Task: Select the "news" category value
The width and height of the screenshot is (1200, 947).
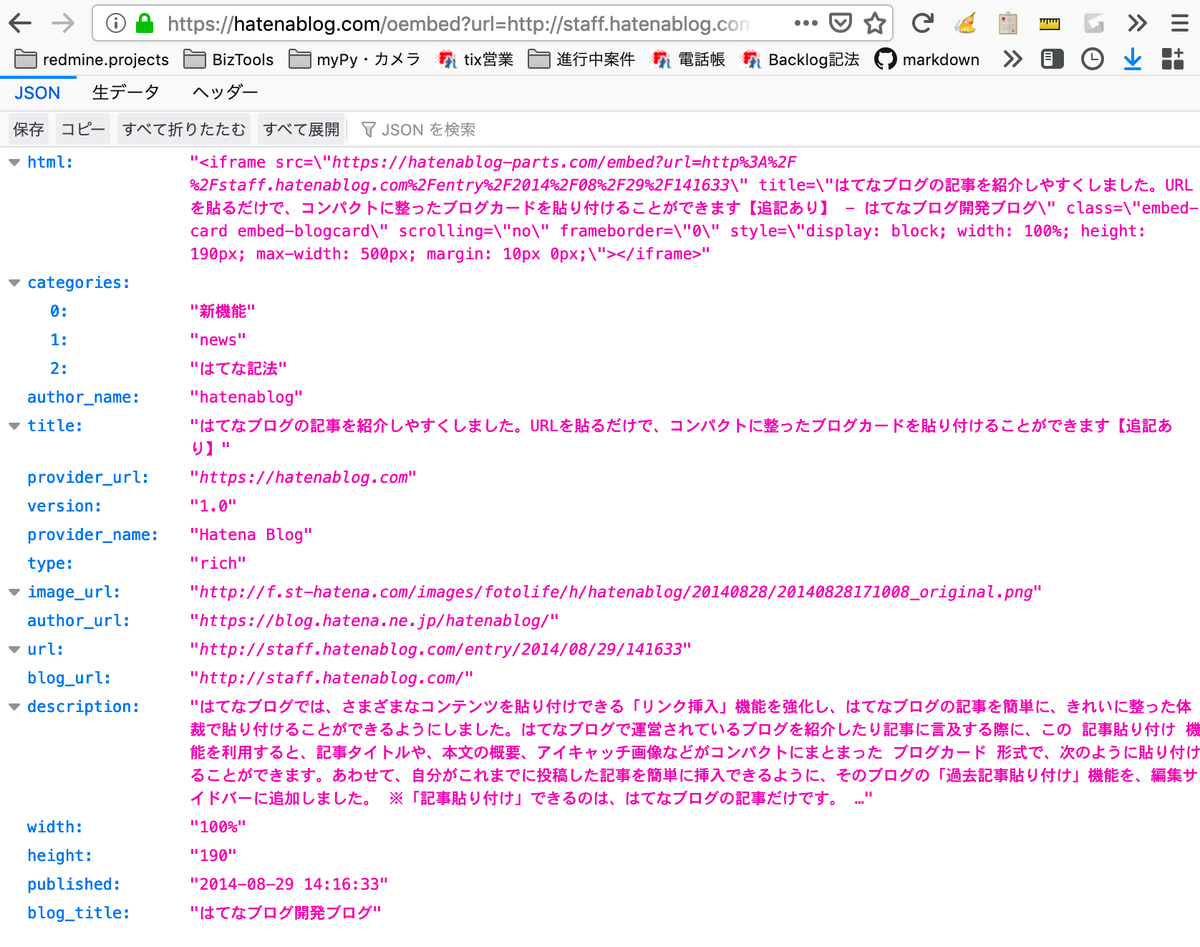Action: tap(218, 340)
